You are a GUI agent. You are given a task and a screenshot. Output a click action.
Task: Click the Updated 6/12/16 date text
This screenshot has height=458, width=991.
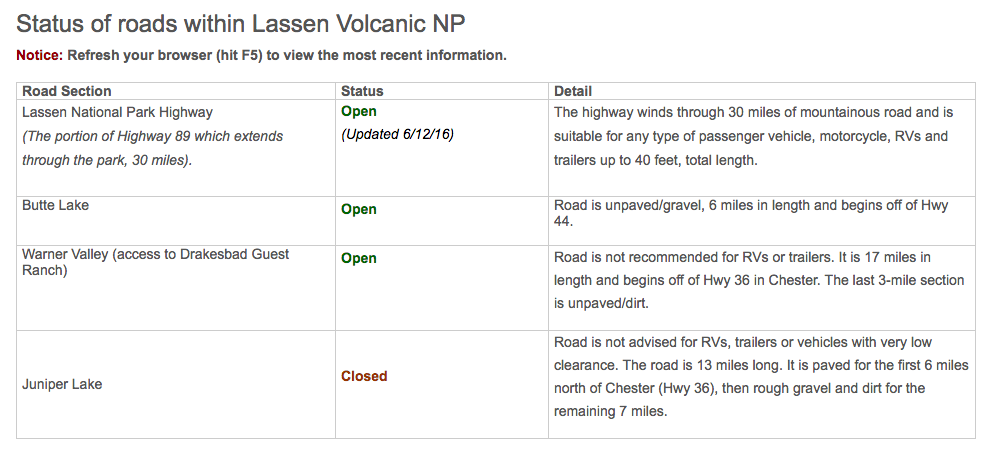click(398, 136)
